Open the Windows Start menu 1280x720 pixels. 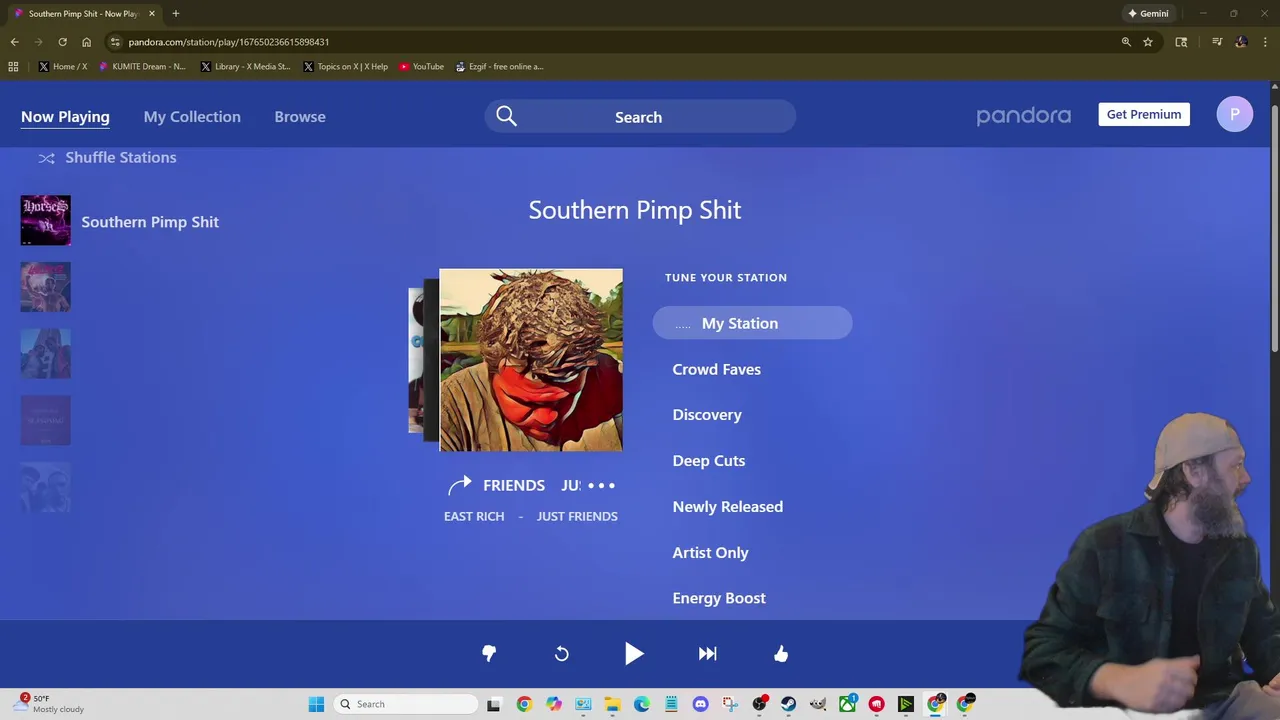point(316,704)
